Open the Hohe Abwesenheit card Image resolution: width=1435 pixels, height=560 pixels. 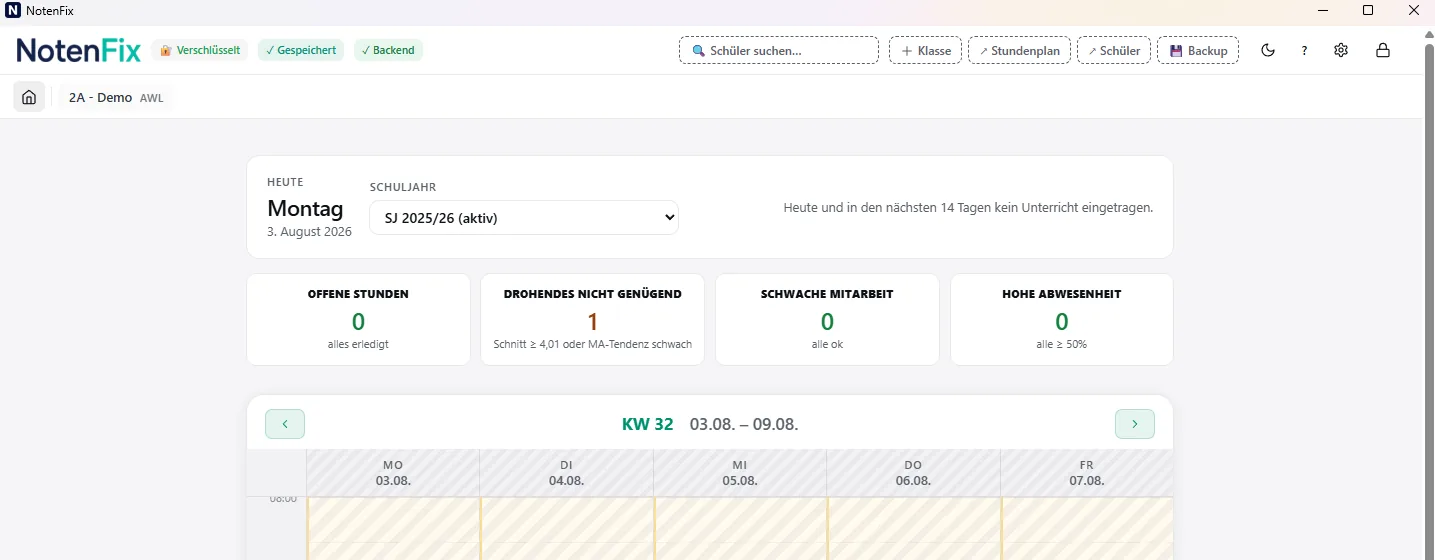coord(1062,320)
